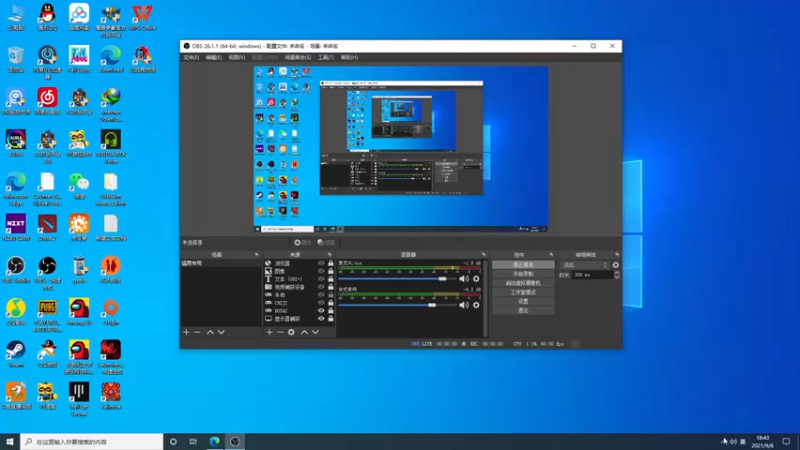Open OBS 设置 settings button
The image size is (800, 450).
523,302
